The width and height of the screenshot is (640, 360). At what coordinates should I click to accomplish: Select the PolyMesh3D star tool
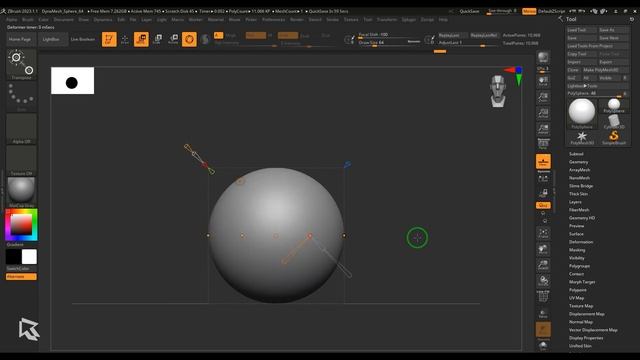point(582,138)
